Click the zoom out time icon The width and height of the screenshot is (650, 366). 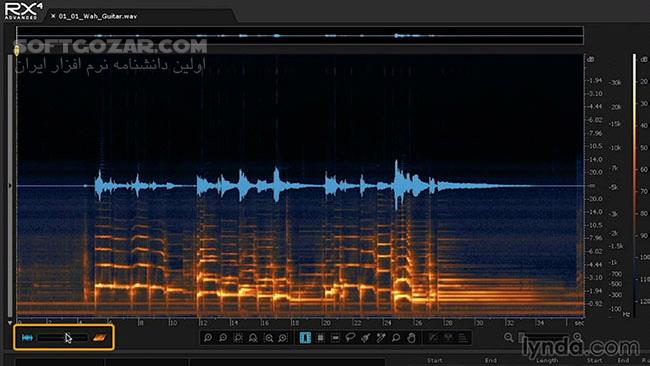coord(223,338)
